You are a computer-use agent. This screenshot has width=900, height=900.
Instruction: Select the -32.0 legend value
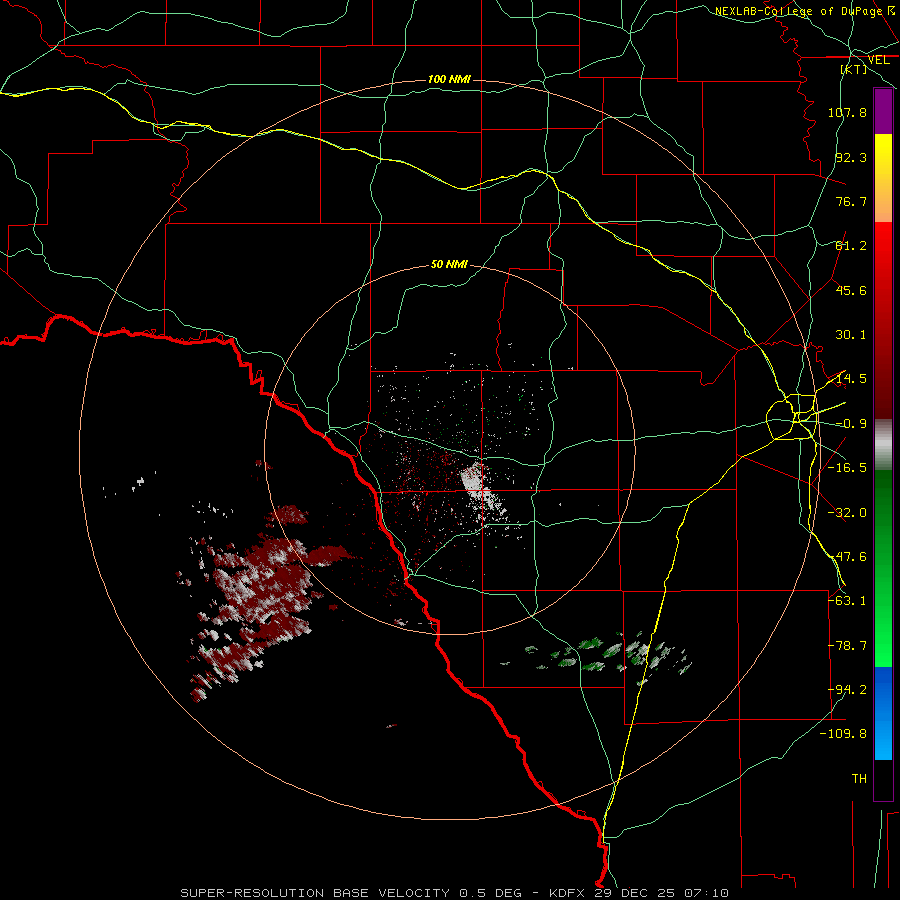click(847, 513)
